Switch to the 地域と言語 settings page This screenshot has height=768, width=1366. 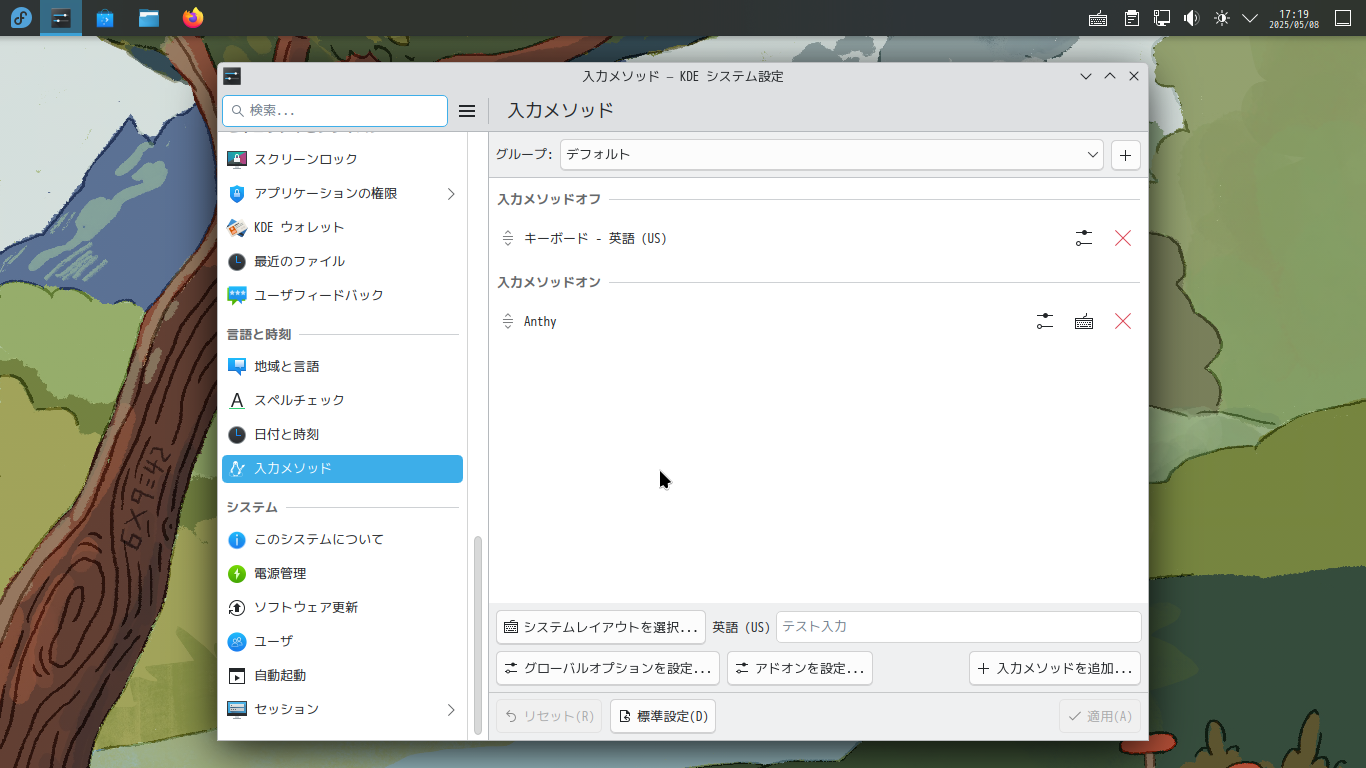click(x=342, y=366)
